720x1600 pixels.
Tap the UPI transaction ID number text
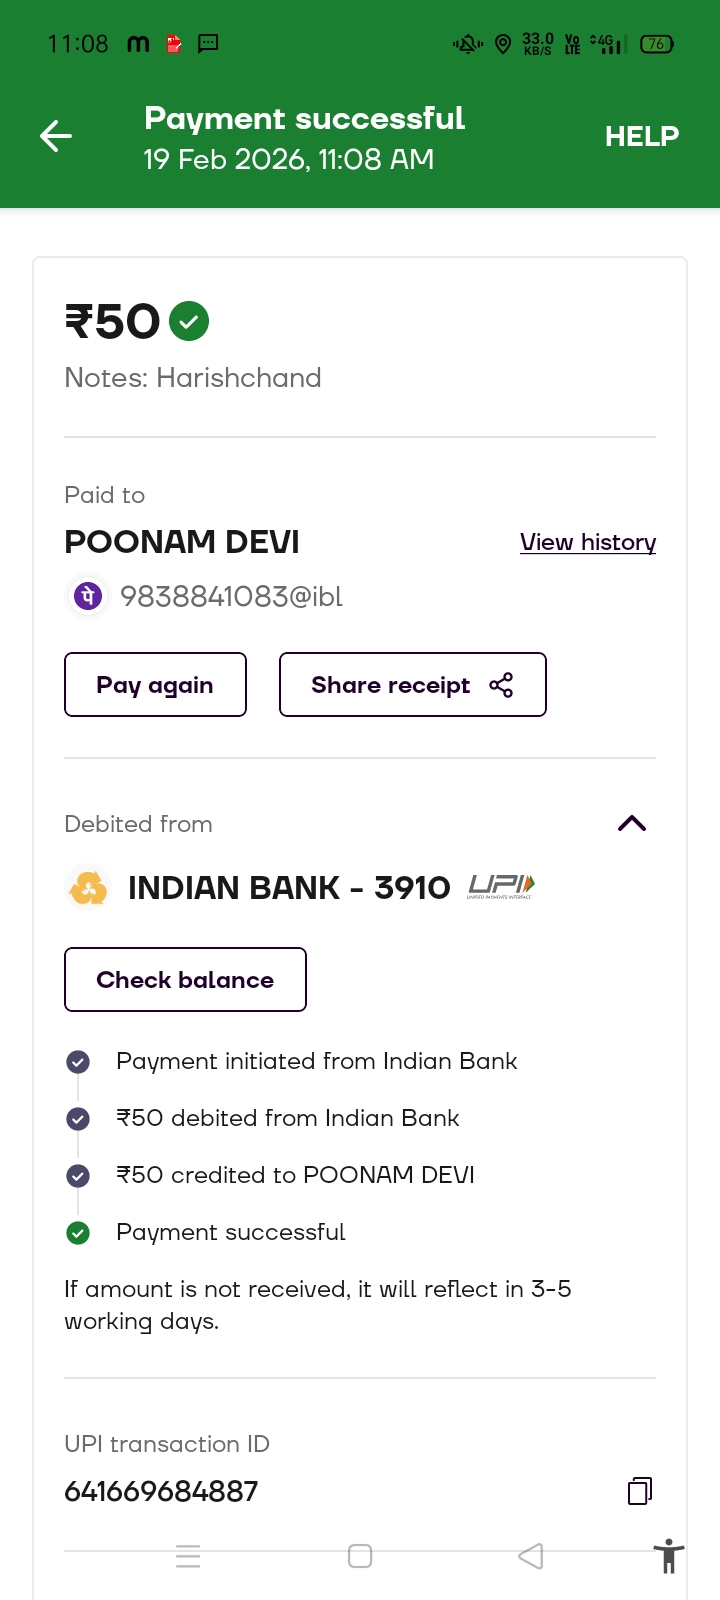tap(161, 1491)
